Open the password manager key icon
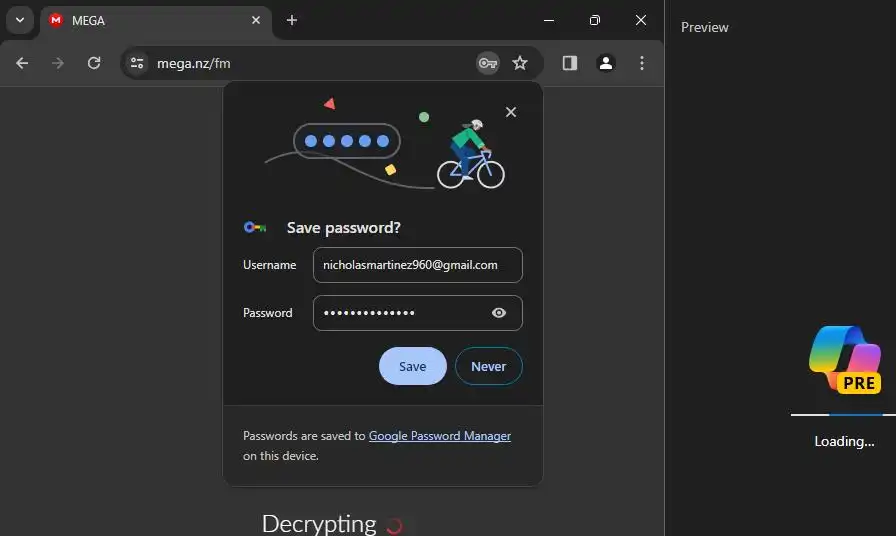 (487, 63)
